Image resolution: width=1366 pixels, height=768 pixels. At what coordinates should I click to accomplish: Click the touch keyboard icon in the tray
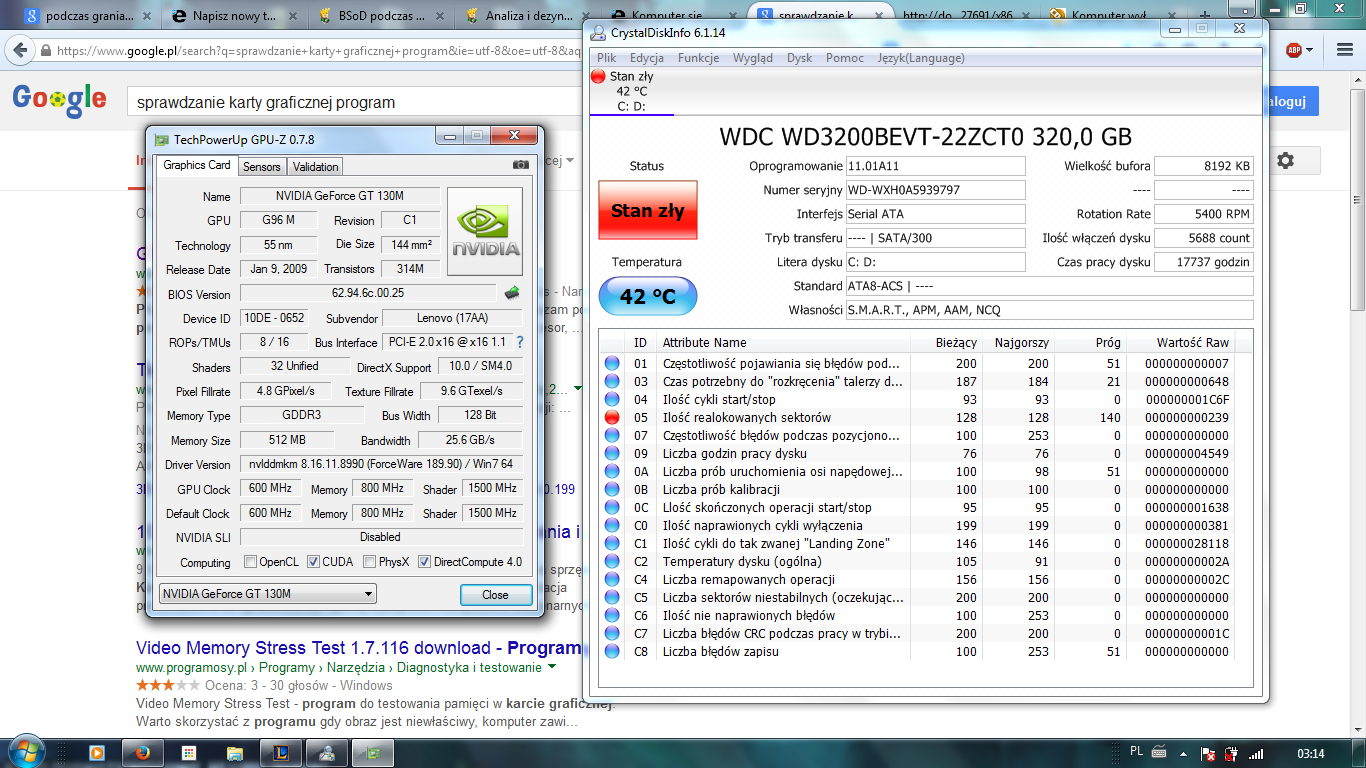click(x=1160, y=752)
